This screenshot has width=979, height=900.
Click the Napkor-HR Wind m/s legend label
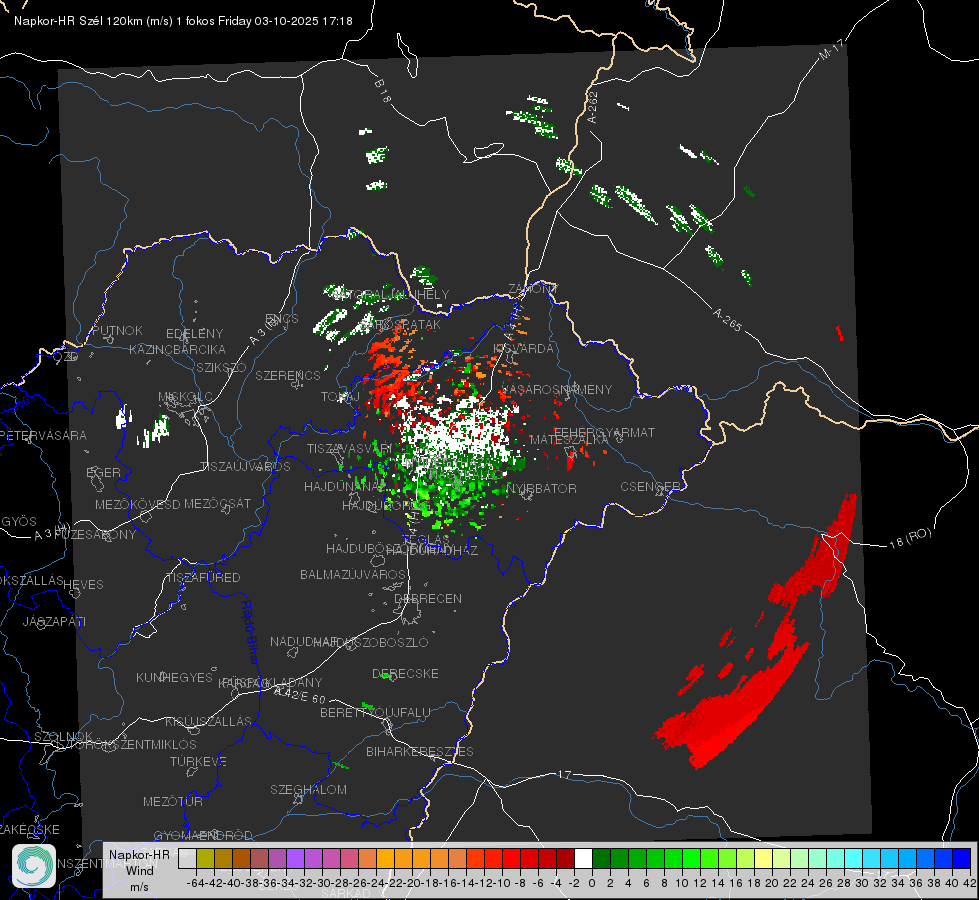[139, 870]
